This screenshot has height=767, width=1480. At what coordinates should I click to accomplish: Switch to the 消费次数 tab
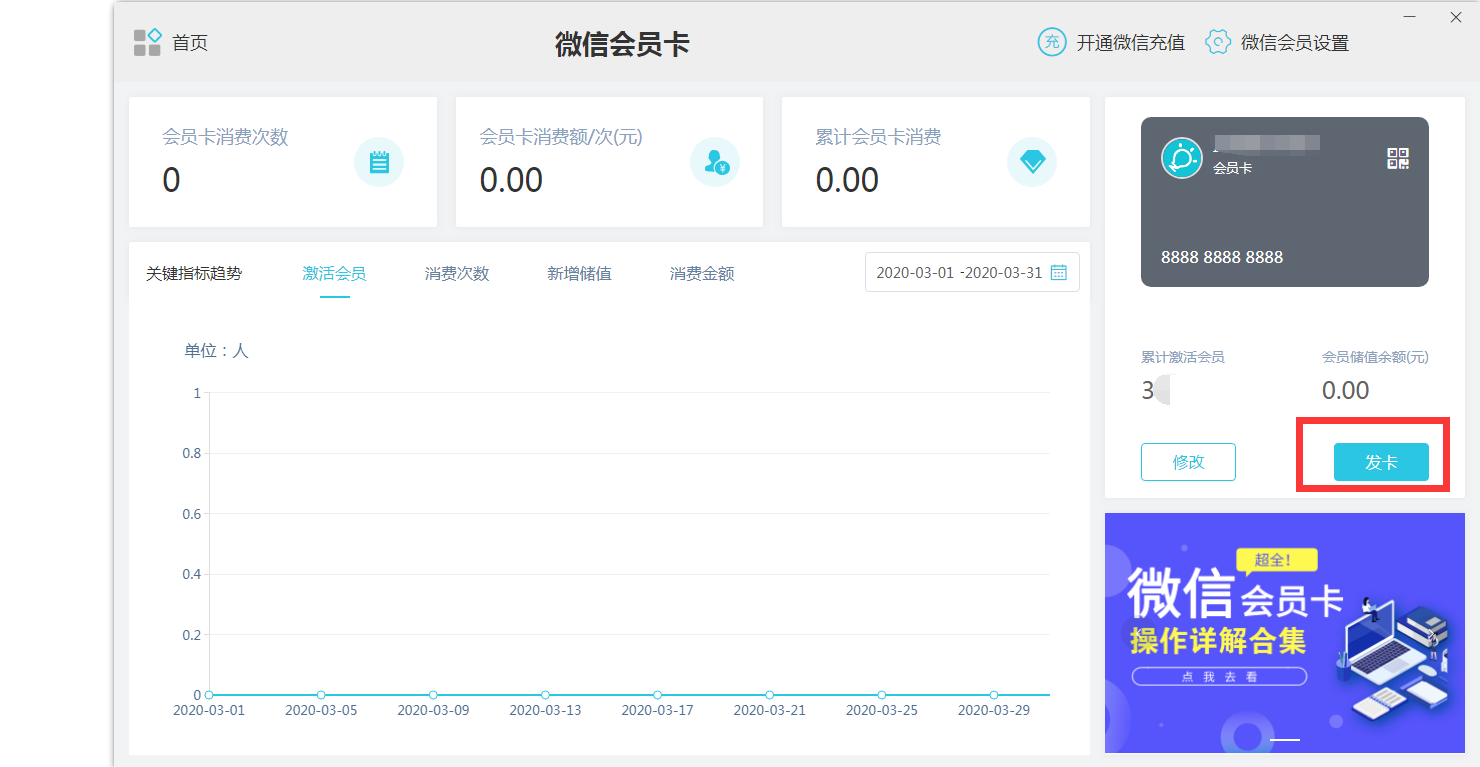457,273
